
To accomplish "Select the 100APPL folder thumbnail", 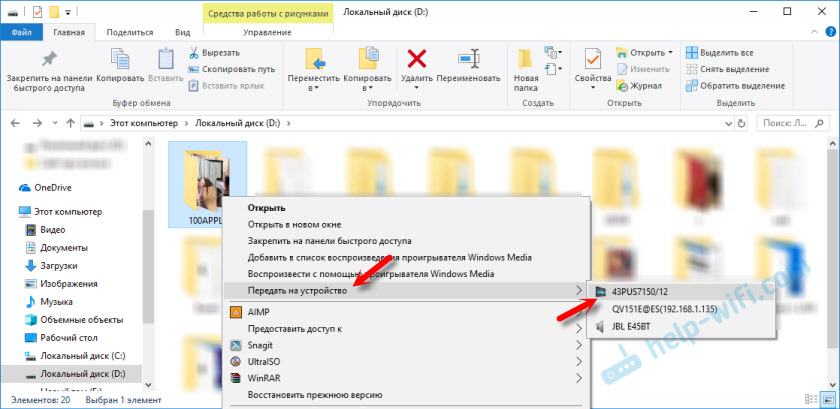I will (x=207, y=182).
